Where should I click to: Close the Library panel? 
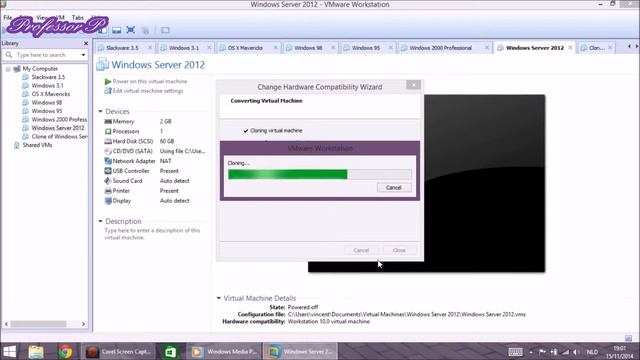[86, 43]
